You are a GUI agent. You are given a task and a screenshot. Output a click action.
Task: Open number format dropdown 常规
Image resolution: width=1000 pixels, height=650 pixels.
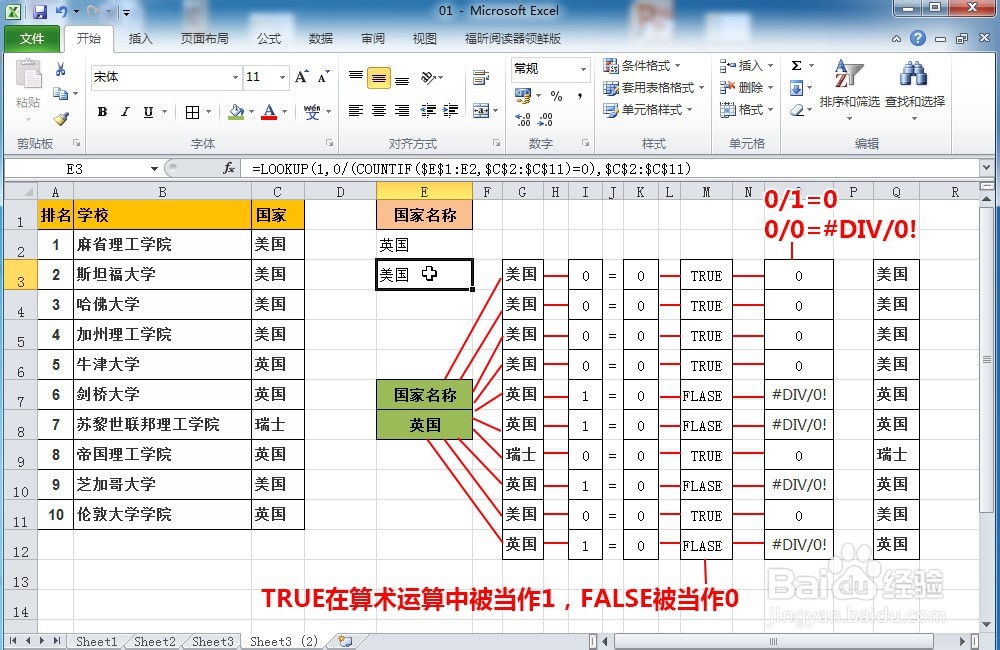point(583,68)
